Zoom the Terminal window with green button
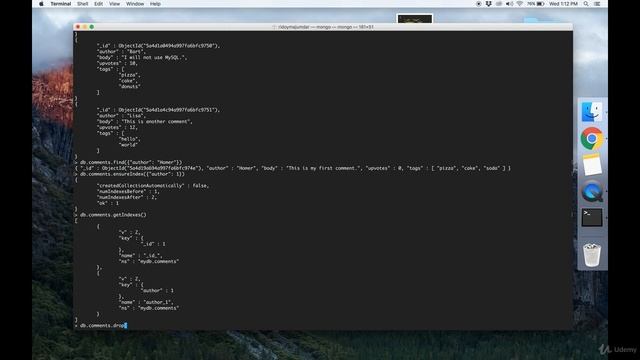The image size is (640, 360). click(x=92, y=27)
